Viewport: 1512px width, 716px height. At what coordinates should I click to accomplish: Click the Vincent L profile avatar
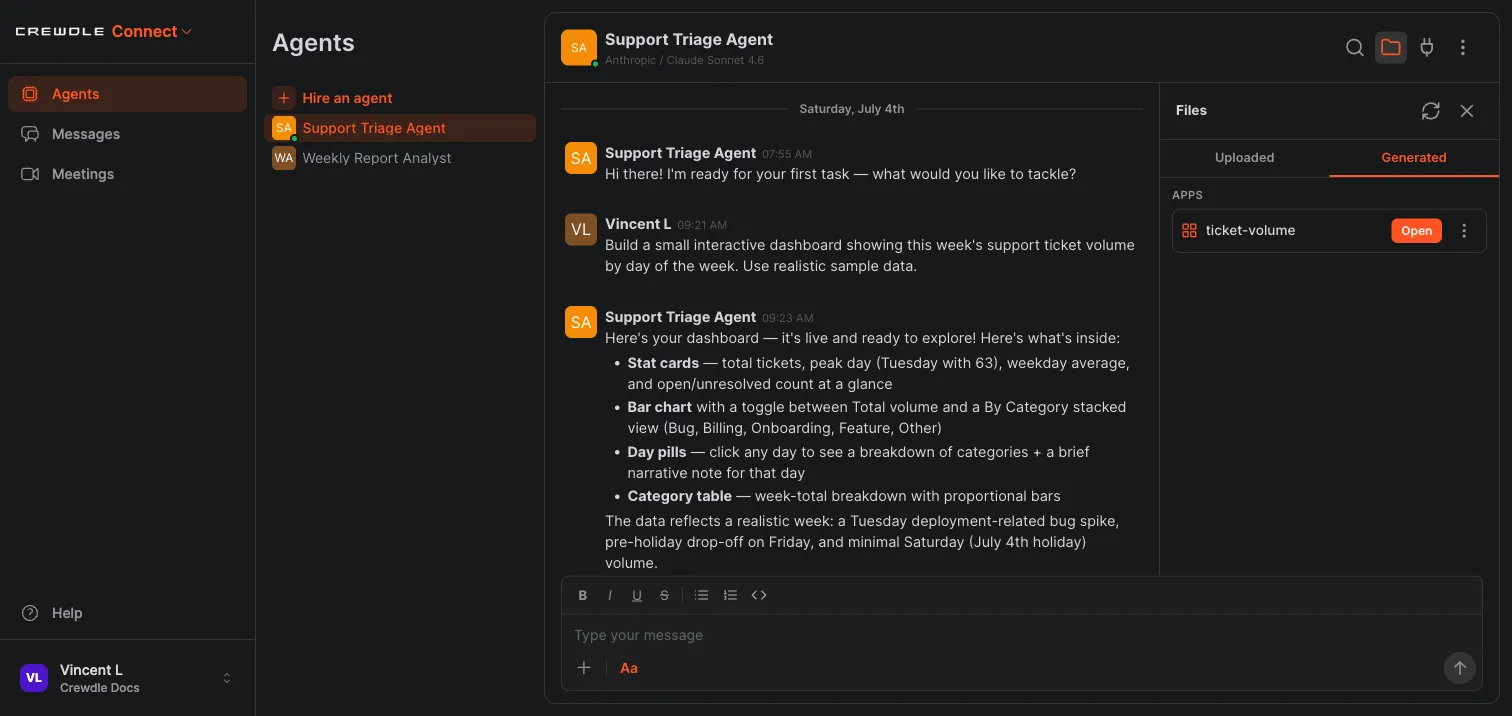tap(34, 678)
